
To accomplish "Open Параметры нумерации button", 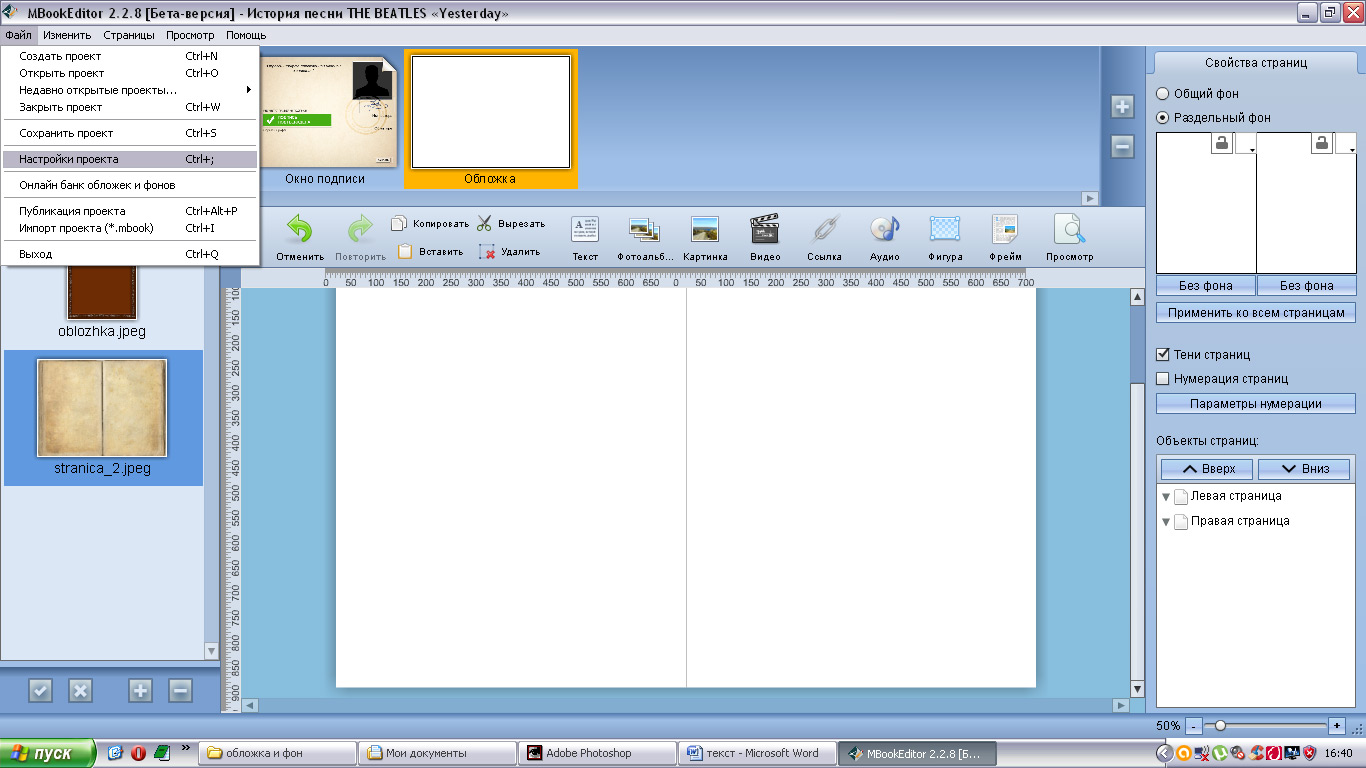I will [1256, 404].
